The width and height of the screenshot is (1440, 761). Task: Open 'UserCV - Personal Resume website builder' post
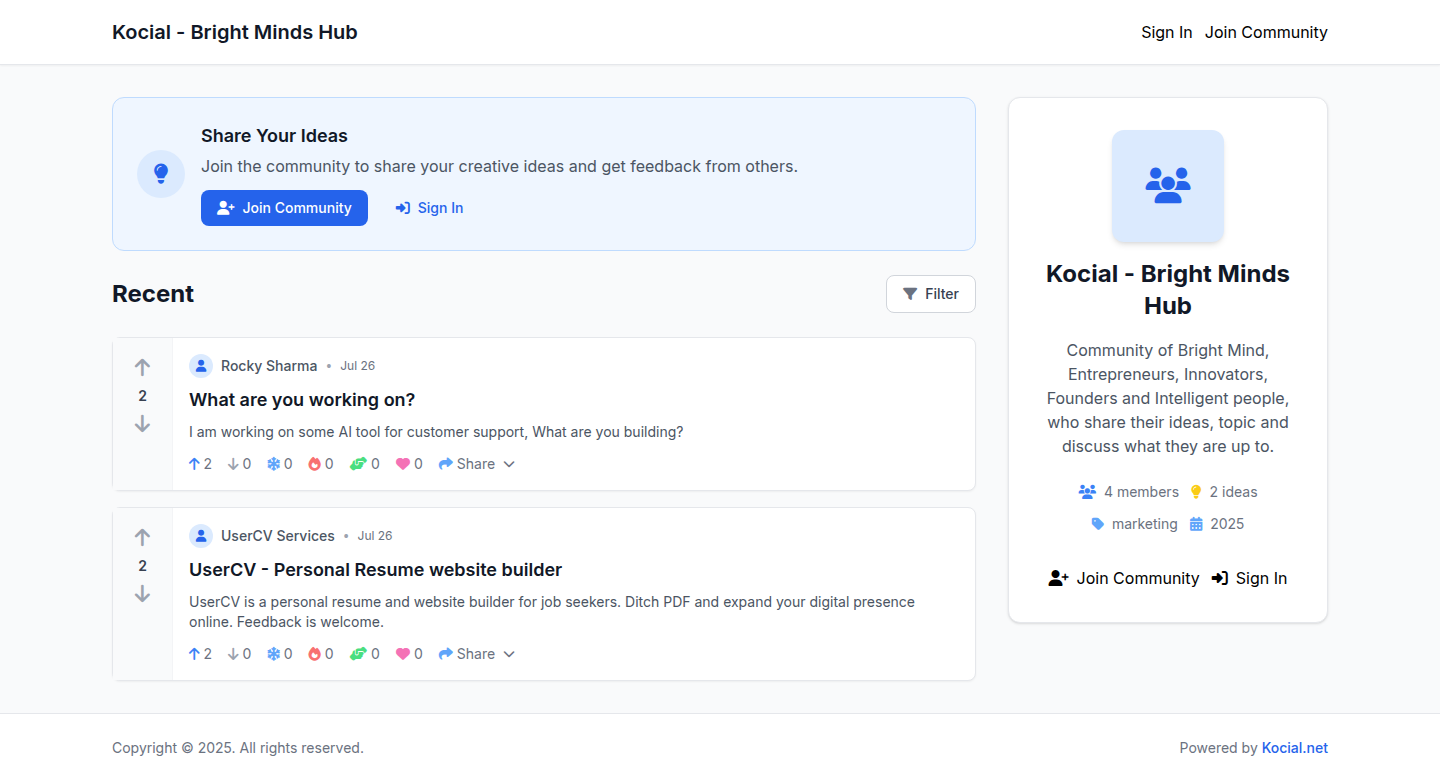click(375, 570)
